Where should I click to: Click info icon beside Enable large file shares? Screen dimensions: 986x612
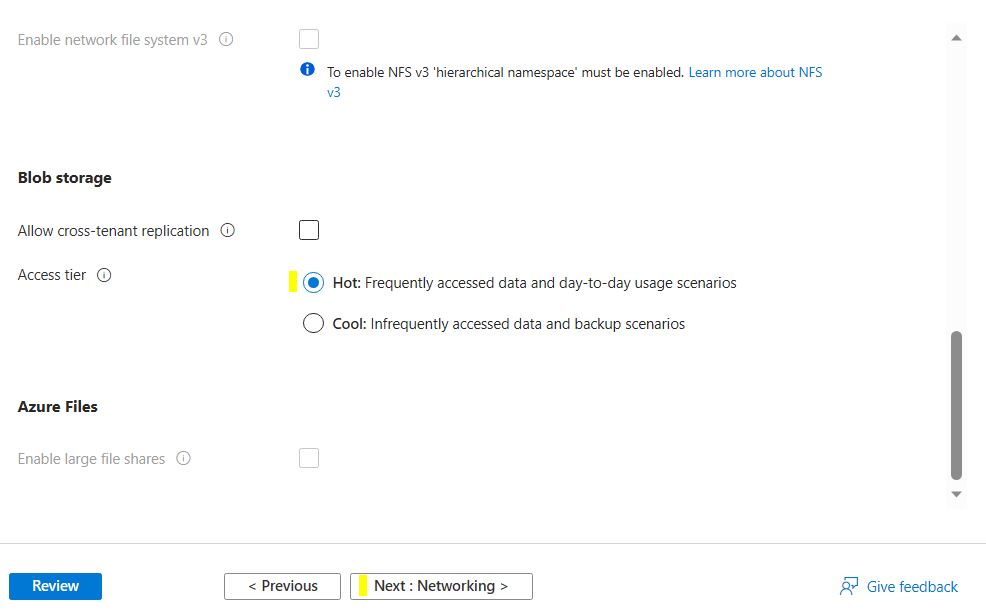[183, 459]
